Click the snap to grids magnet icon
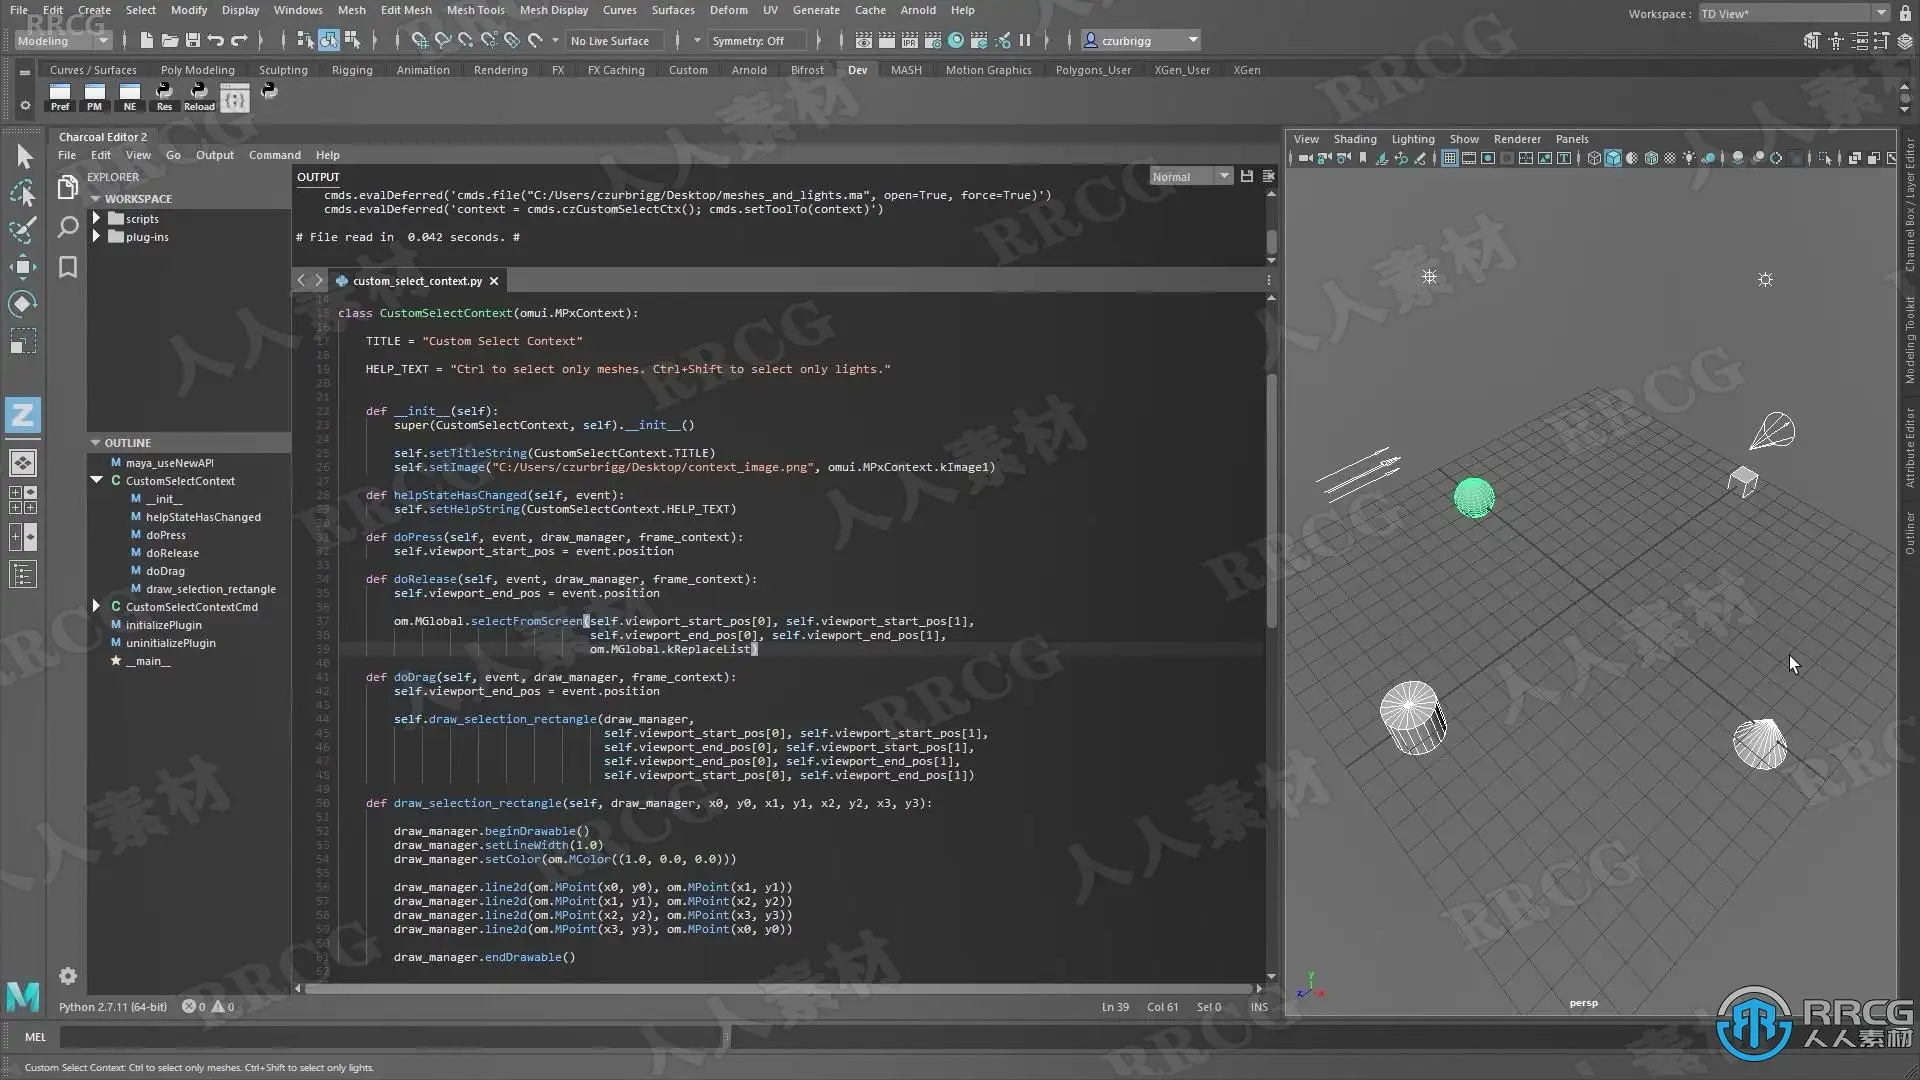1920x1080 pixels. 419,40
